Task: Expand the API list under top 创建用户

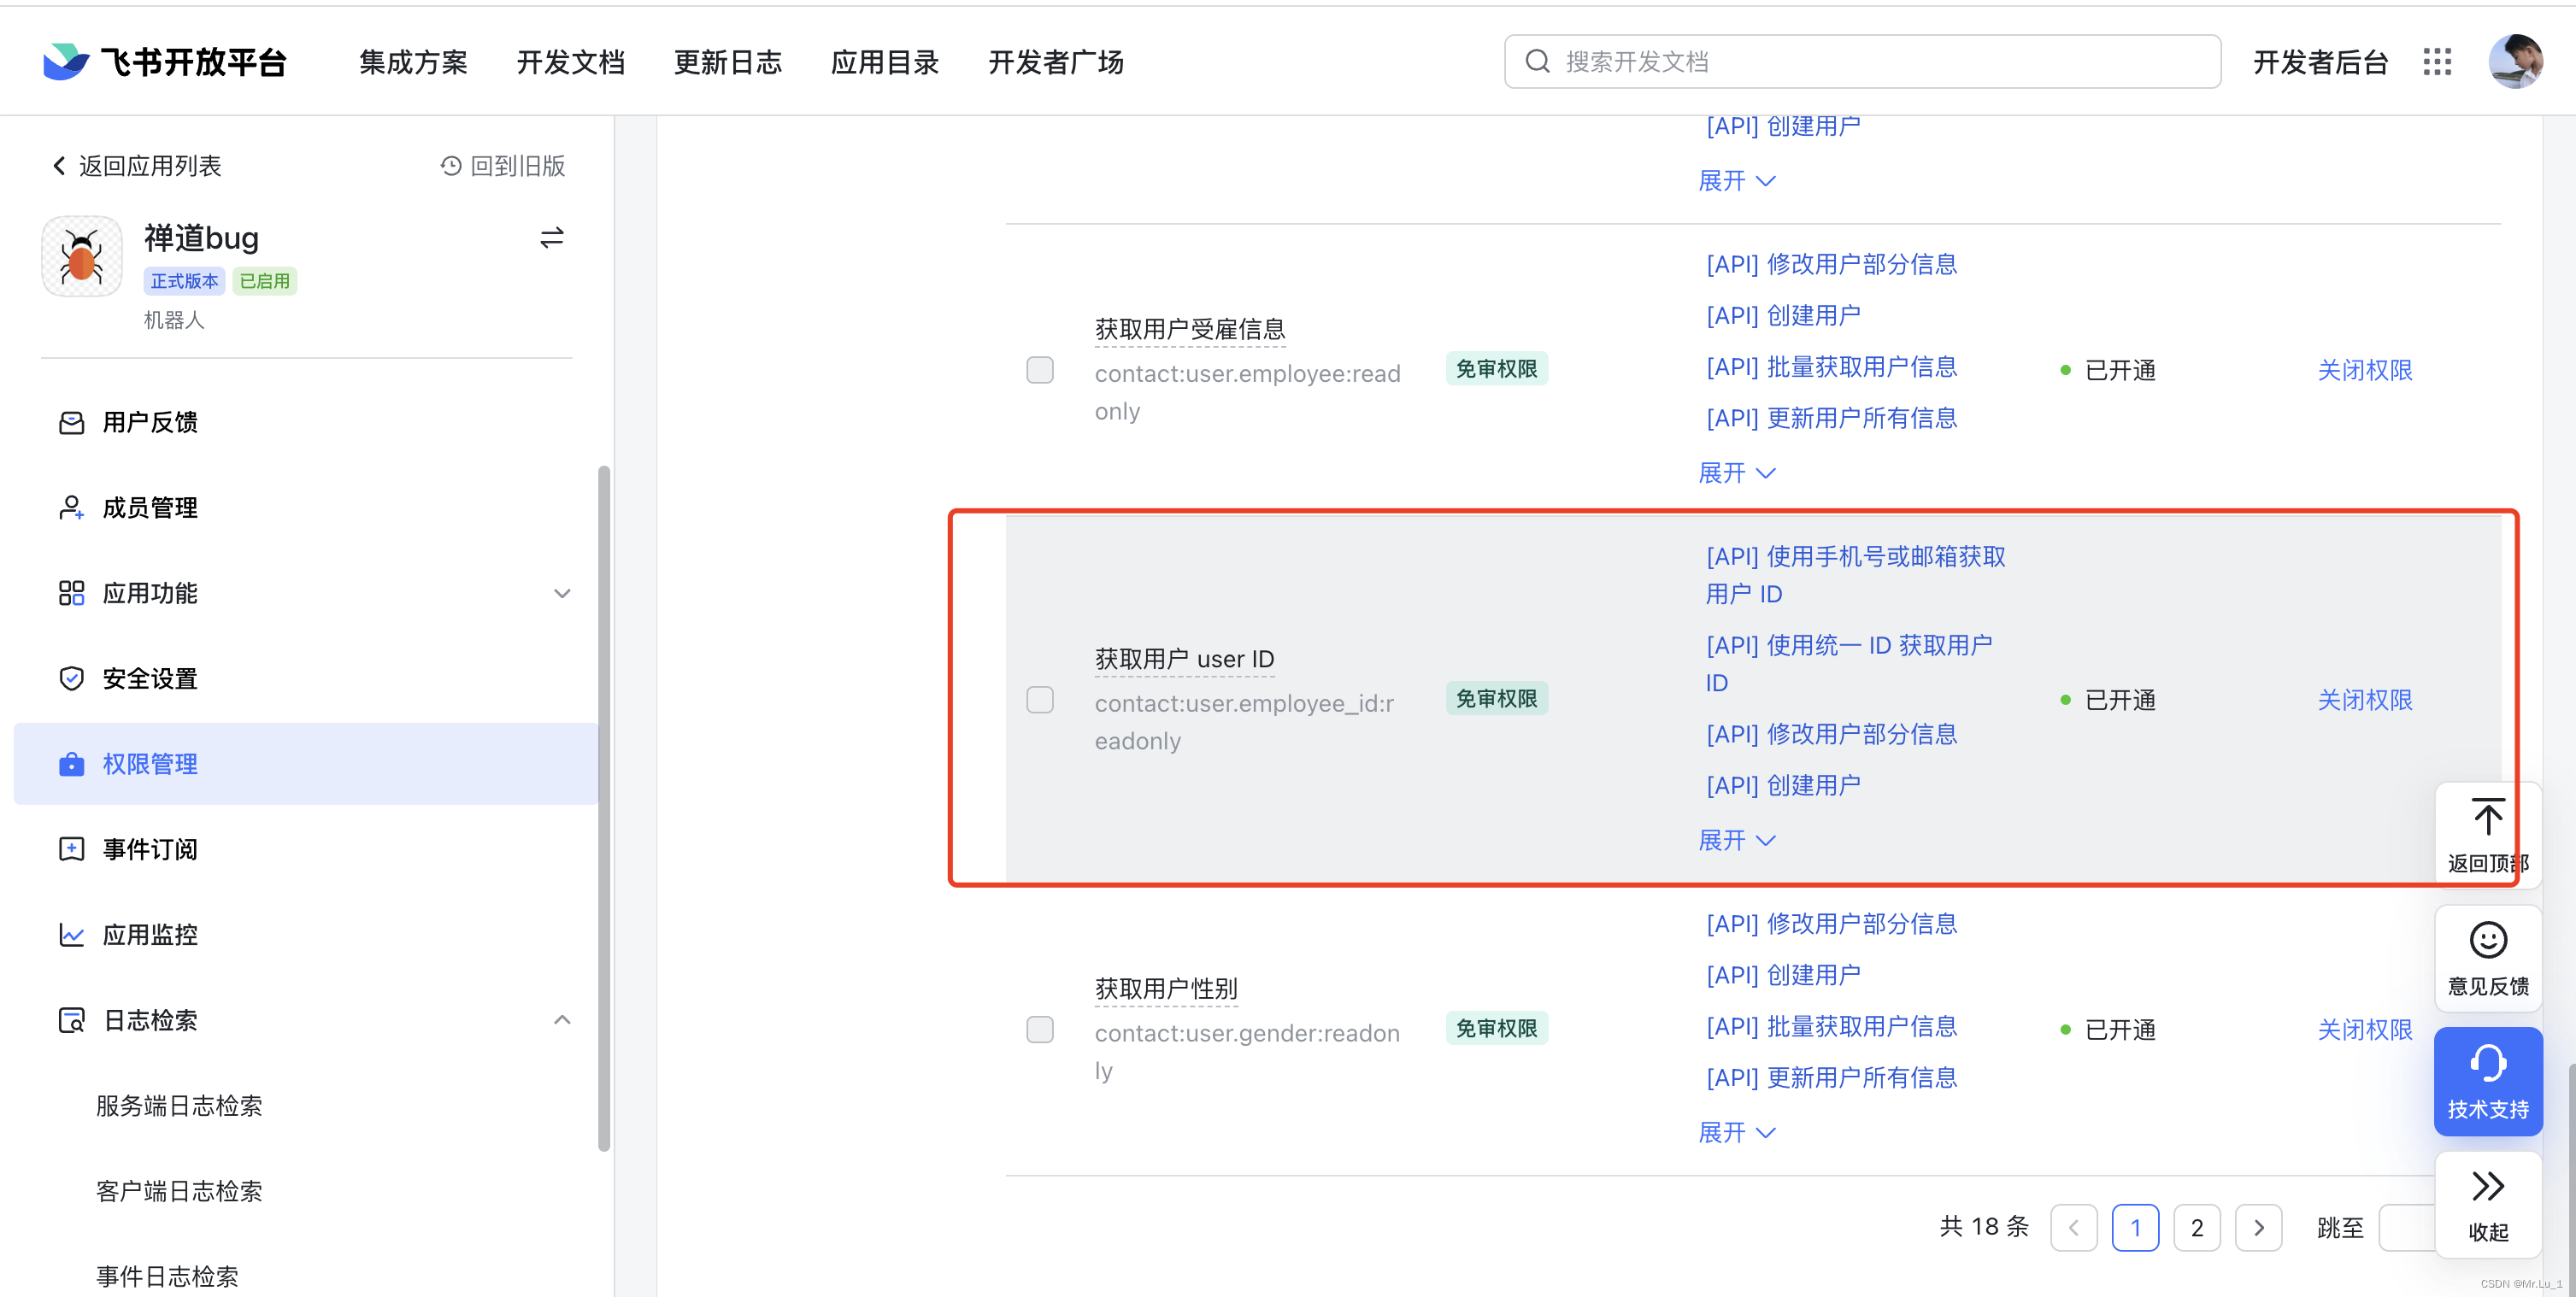Action: 1737,181
